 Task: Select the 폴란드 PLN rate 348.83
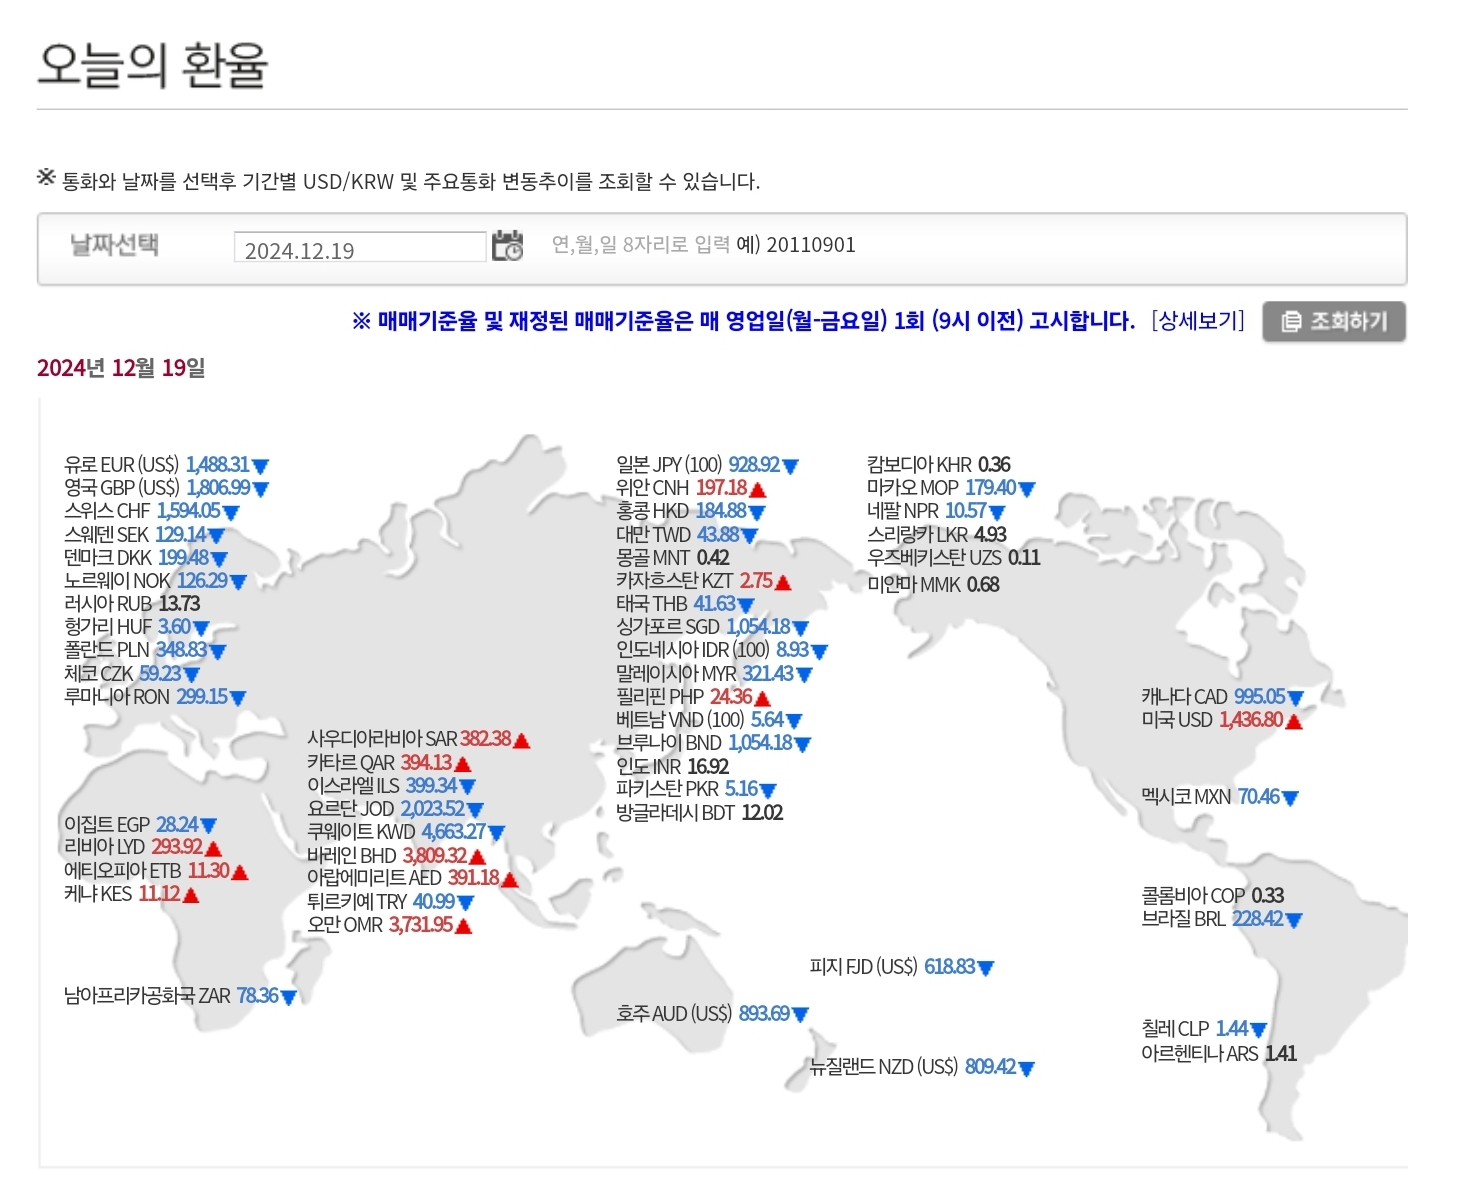[181, 650]
